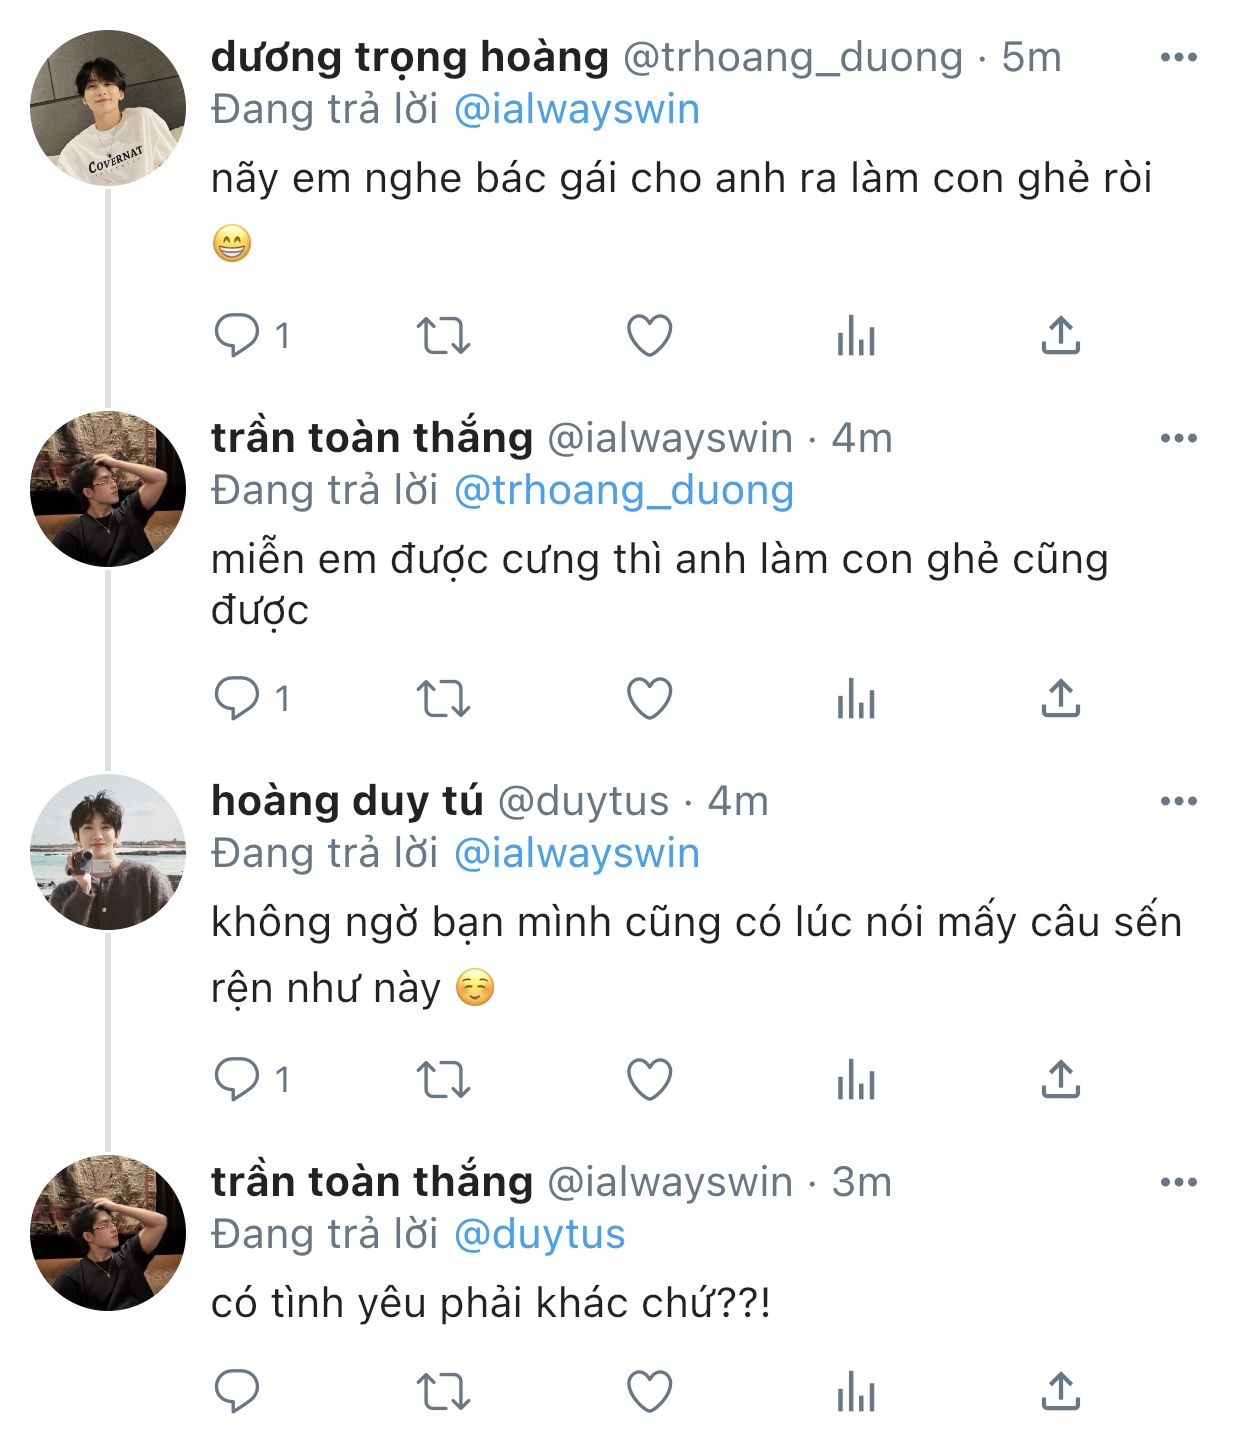Viewport: 1242px width, 1435px height.
Task: Like the 'miễn em được cưng' tweet
Action: [649, 699]
